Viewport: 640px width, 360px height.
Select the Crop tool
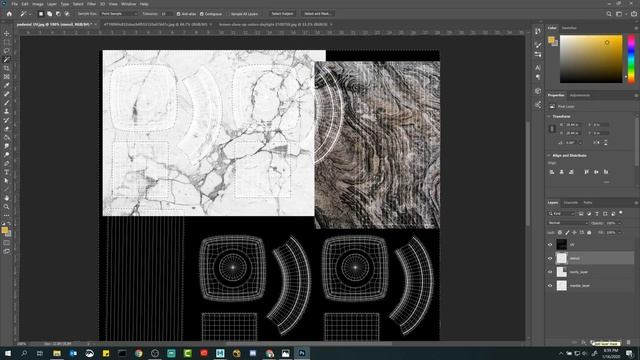(6, 68)
